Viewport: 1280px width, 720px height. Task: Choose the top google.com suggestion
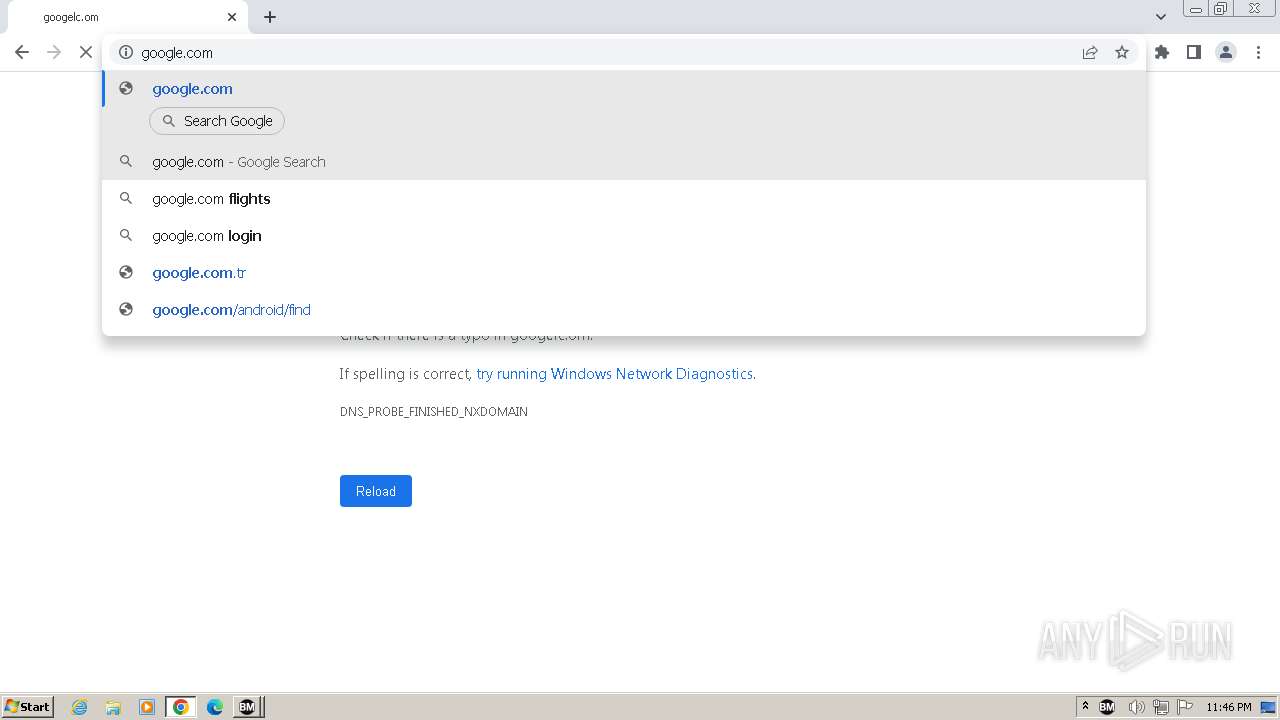coord(624,88)
